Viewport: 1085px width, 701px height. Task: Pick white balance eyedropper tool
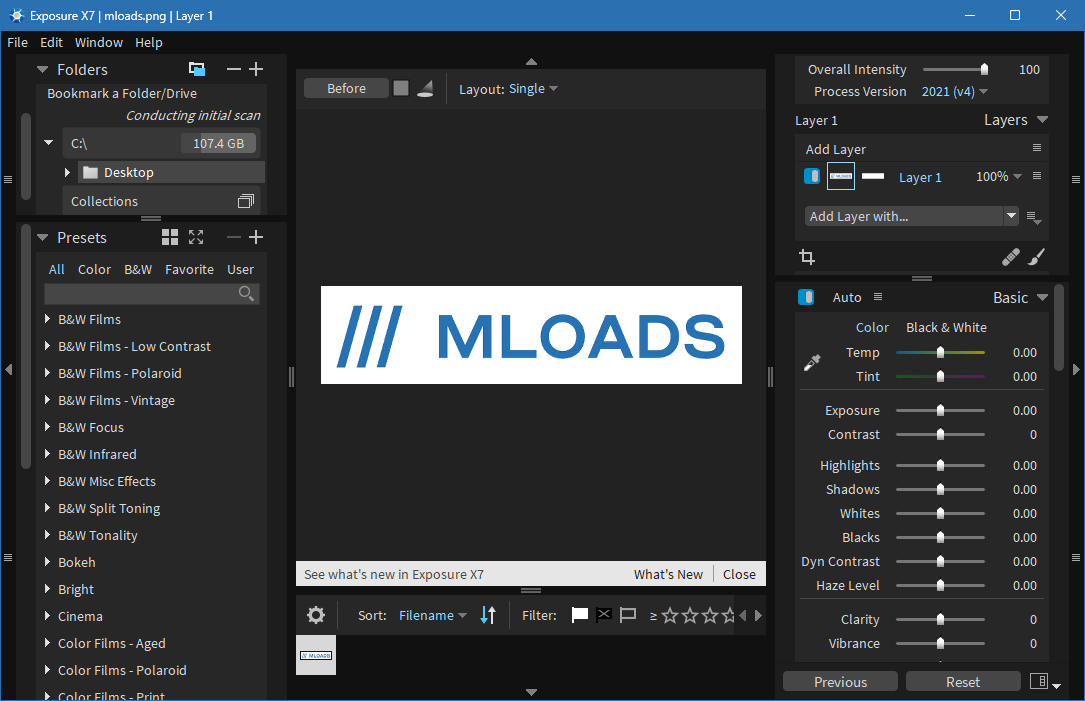tap(812, 363)
